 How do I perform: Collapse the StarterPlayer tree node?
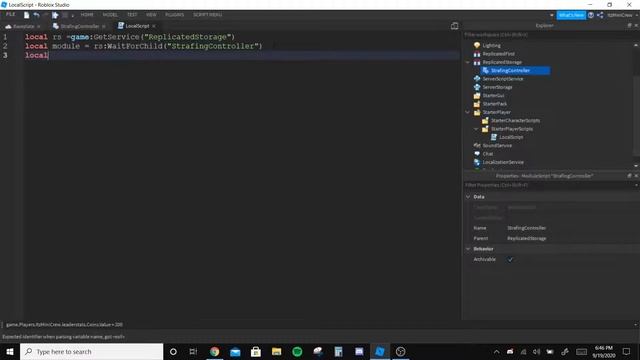point(468,112)
